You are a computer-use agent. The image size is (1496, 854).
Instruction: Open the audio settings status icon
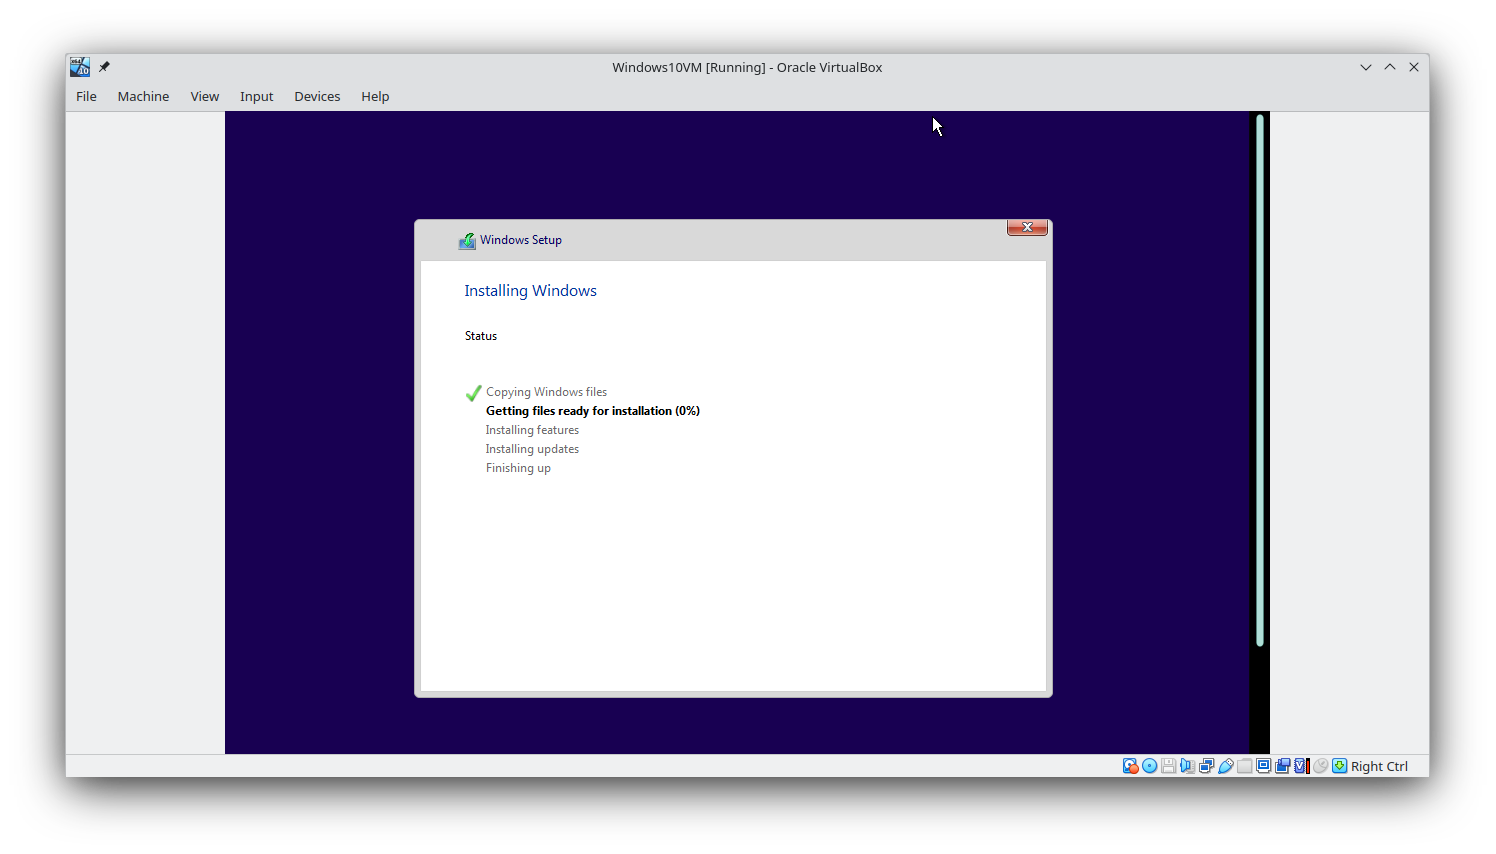pyautogui.click(x=1187, y=766)
